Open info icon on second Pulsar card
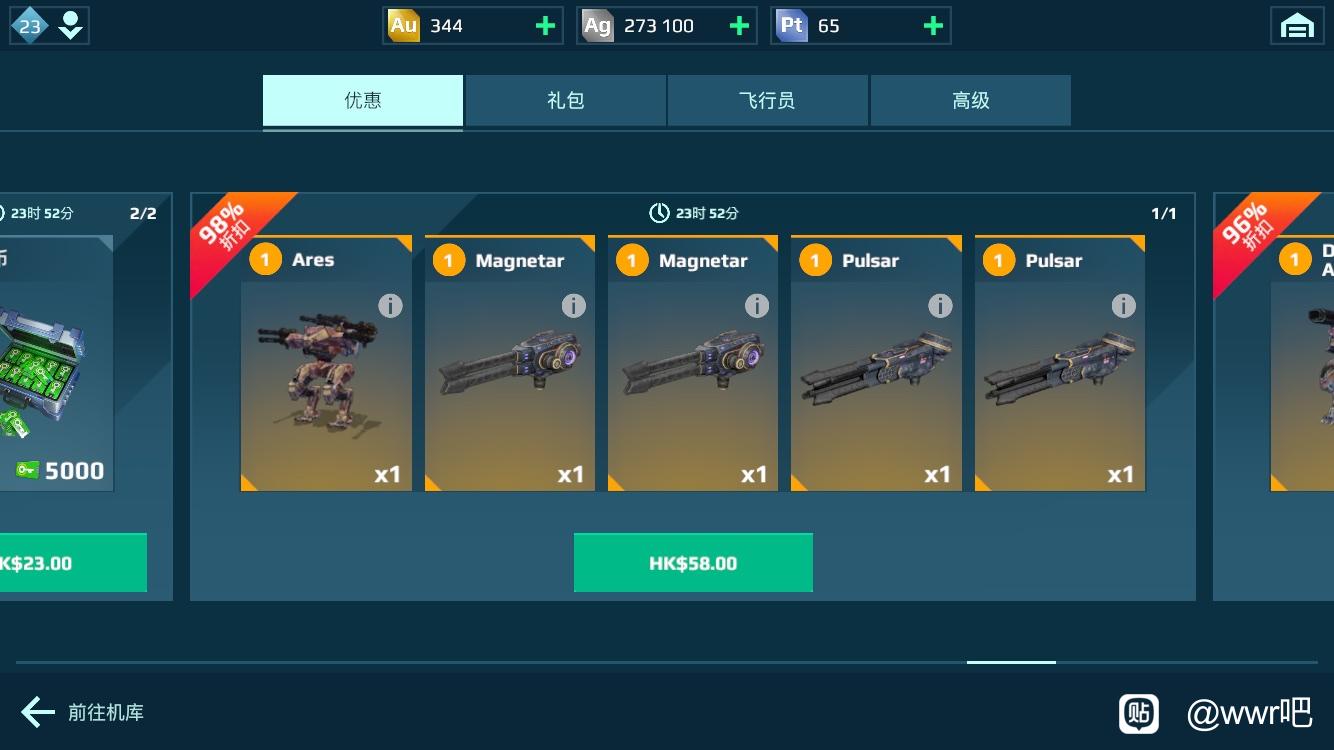The height and width of the screenshot is (750, 1334). [1124, 306]
